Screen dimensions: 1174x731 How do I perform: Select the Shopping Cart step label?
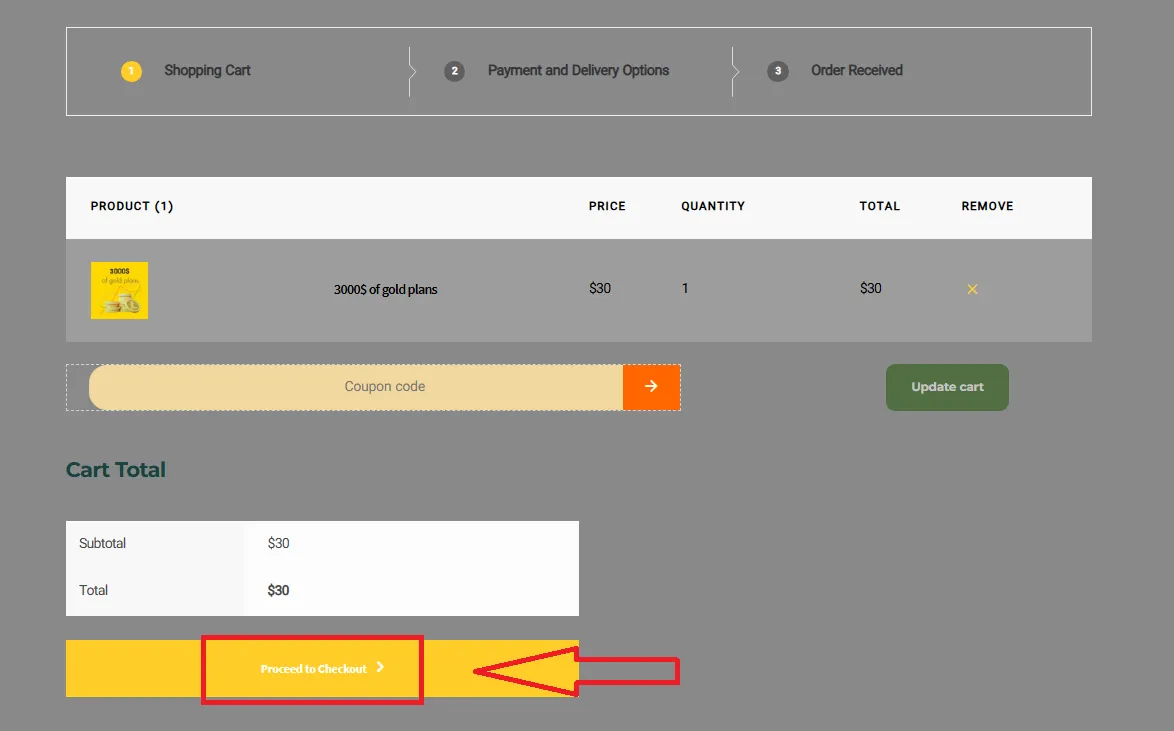207,71
